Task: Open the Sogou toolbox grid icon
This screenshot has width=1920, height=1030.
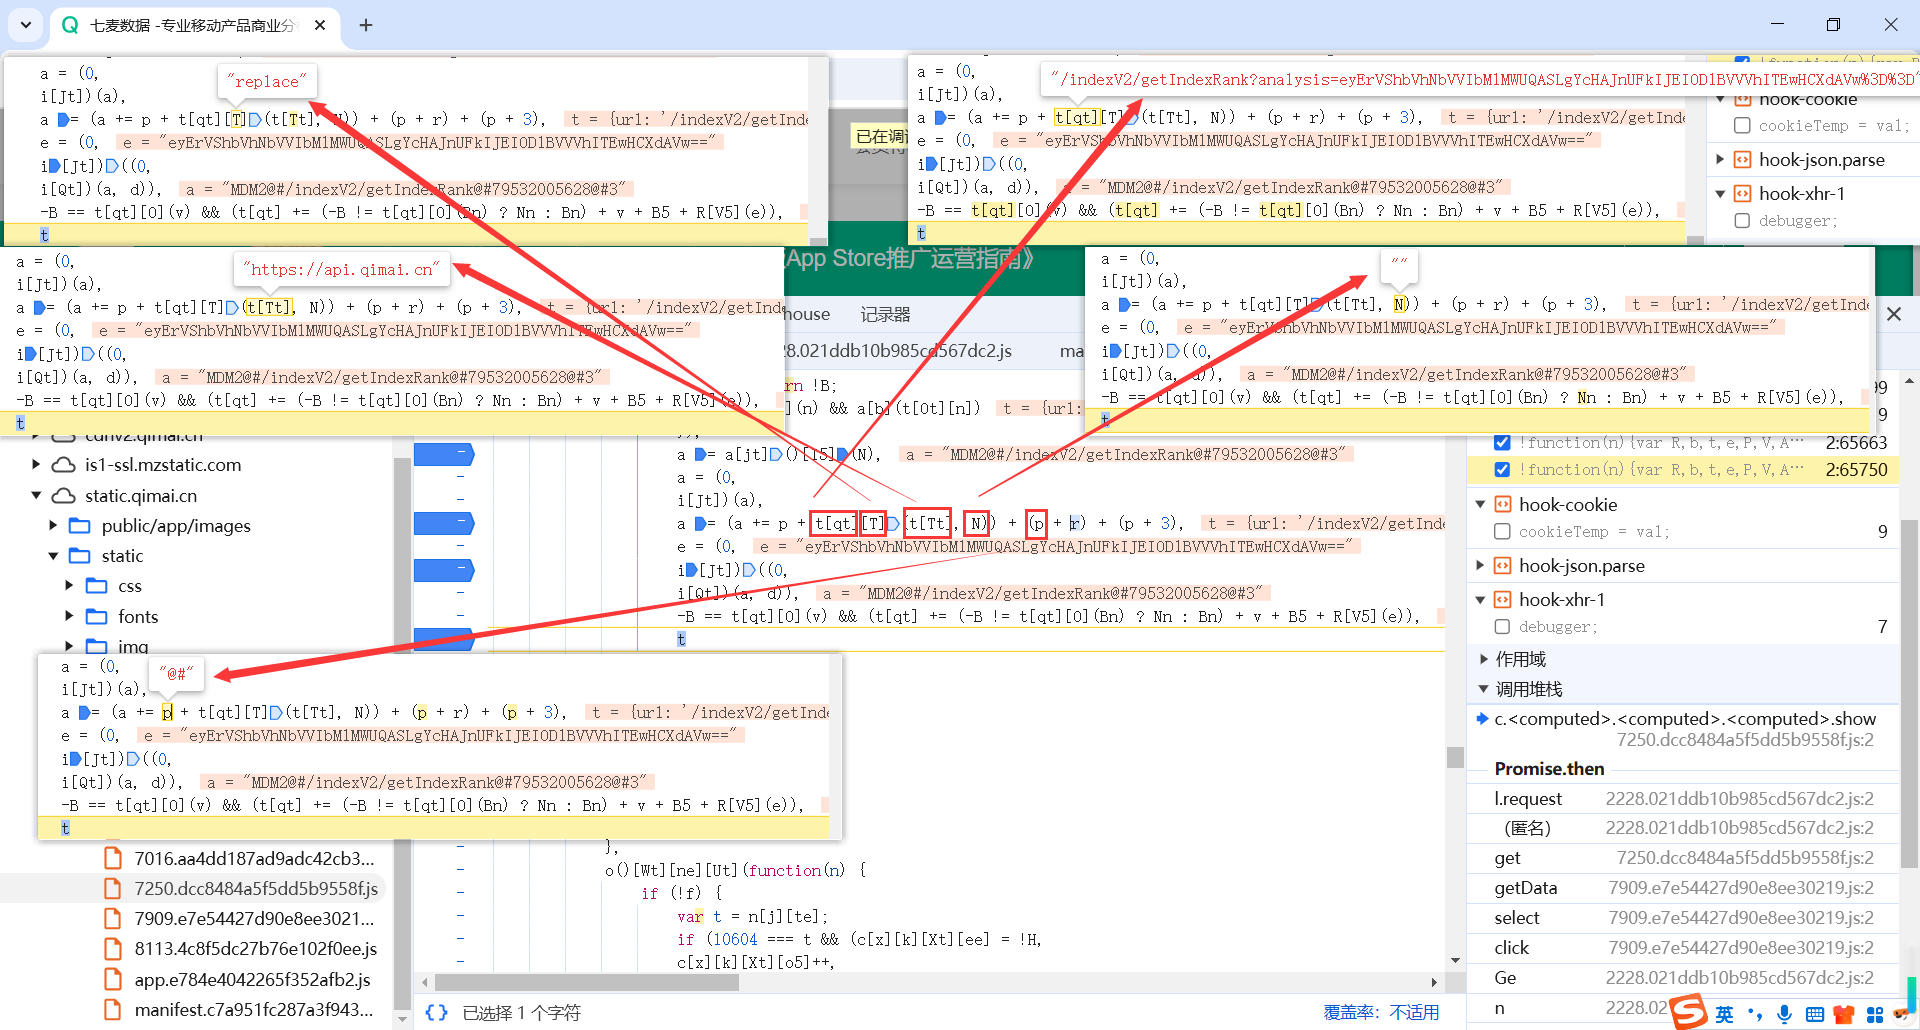Action: [1874, 1015]
